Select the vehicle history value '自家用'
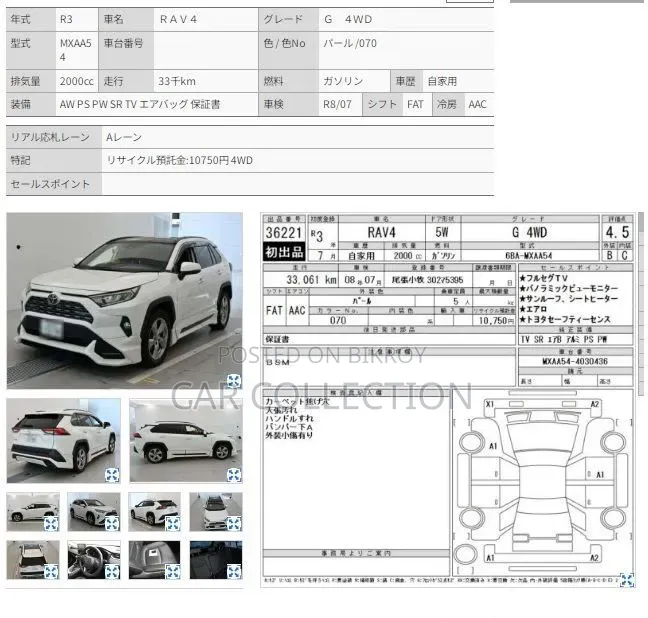The image size is (648, 618). 442,81
